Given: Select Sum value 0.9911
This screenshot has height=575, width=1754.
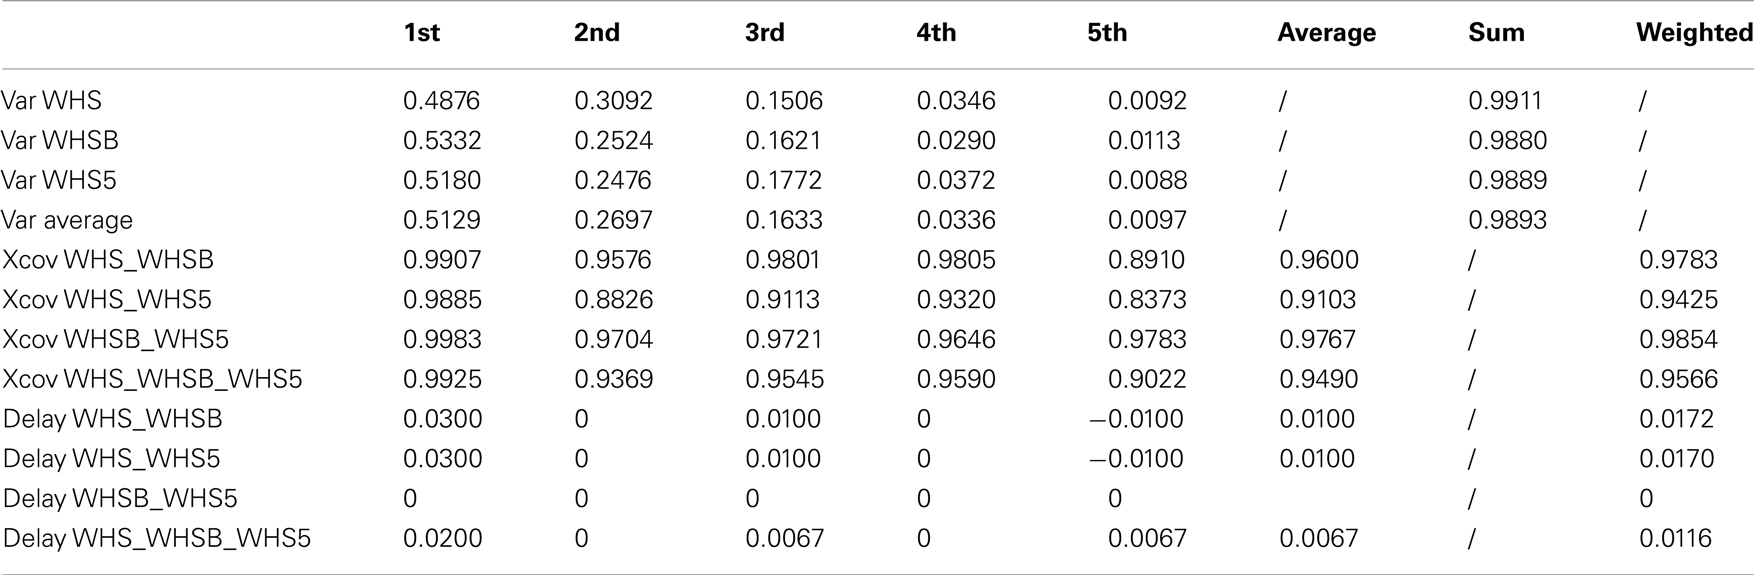Looking at the screenshot, I should coord(1505,101).
